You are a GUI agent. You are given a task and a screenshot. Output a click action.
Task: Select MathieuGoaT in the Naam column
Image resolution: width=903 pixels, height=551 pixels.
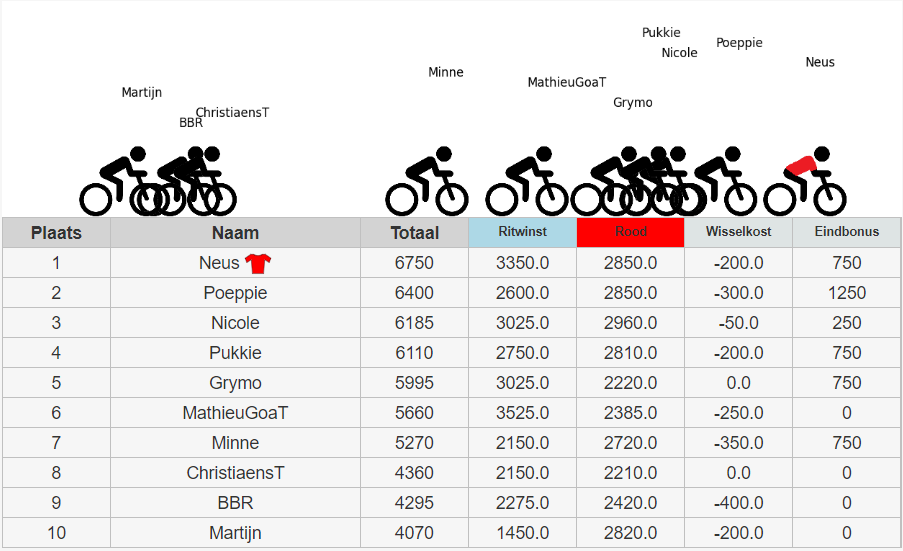(235, 413)
